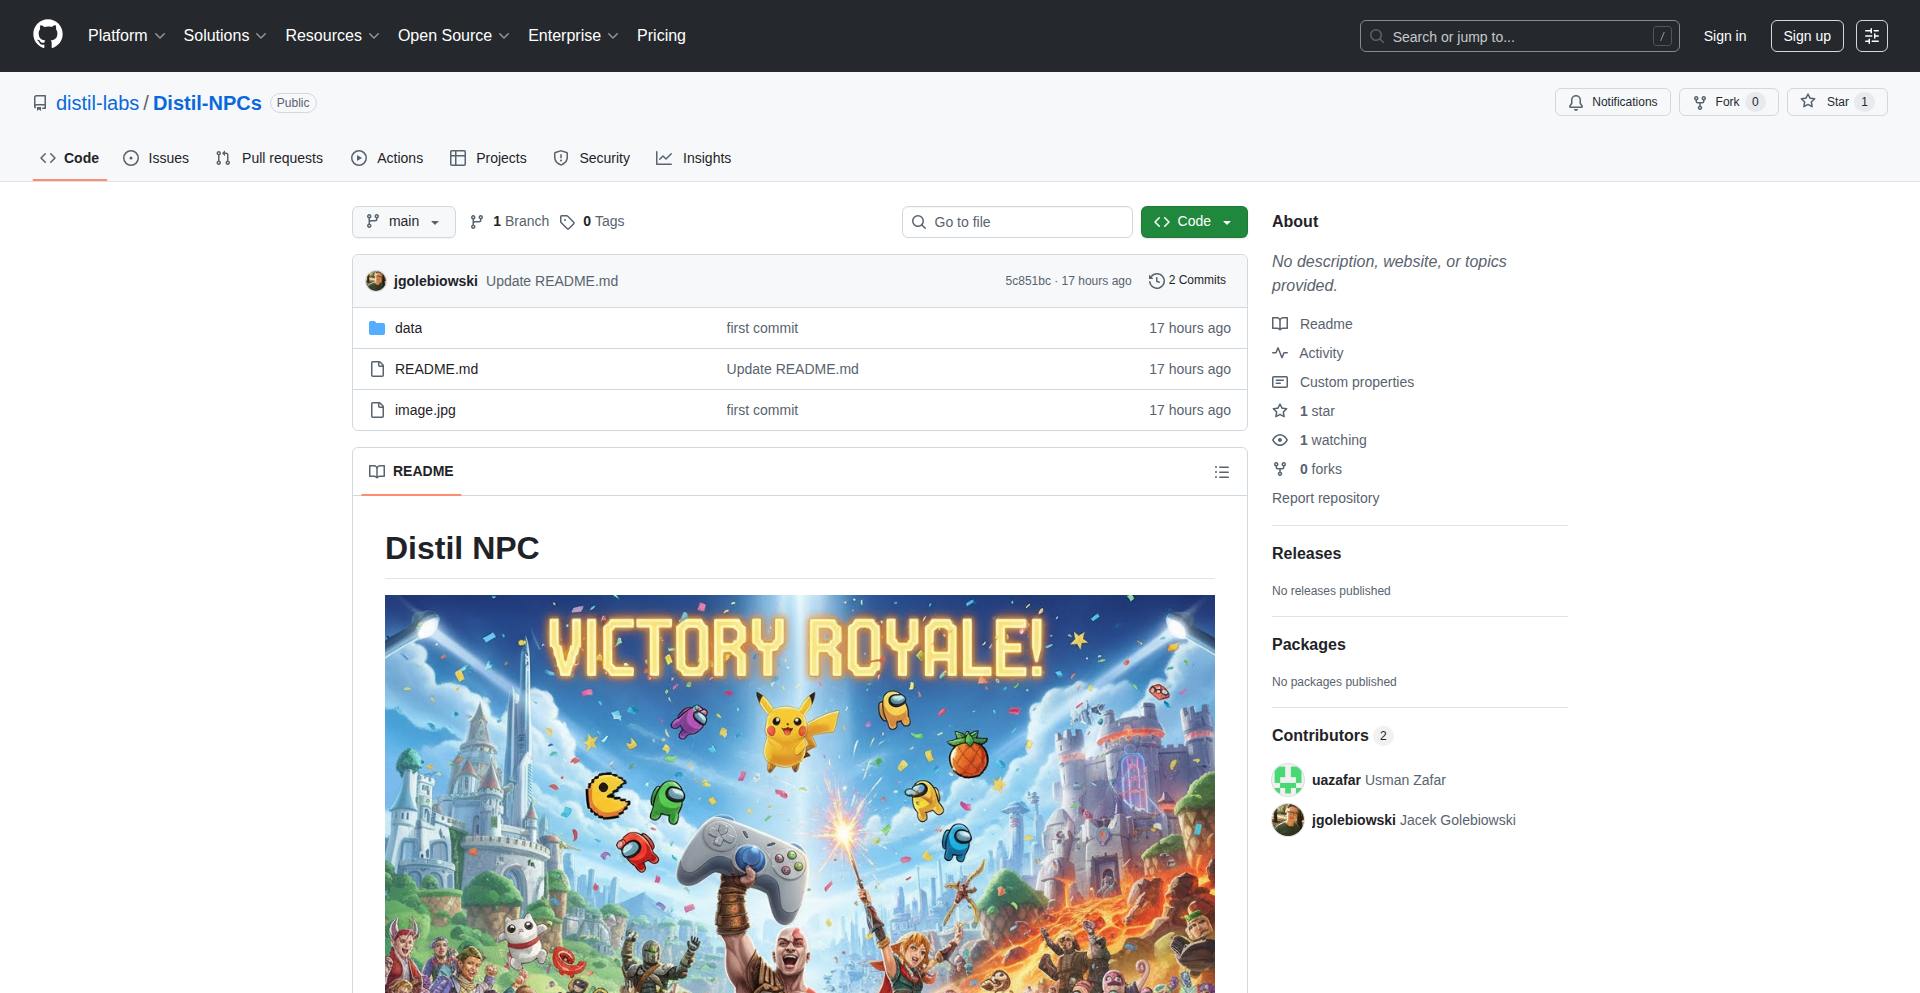Click the data folder icon
The image size is (1920, 993).
(377, 328)
